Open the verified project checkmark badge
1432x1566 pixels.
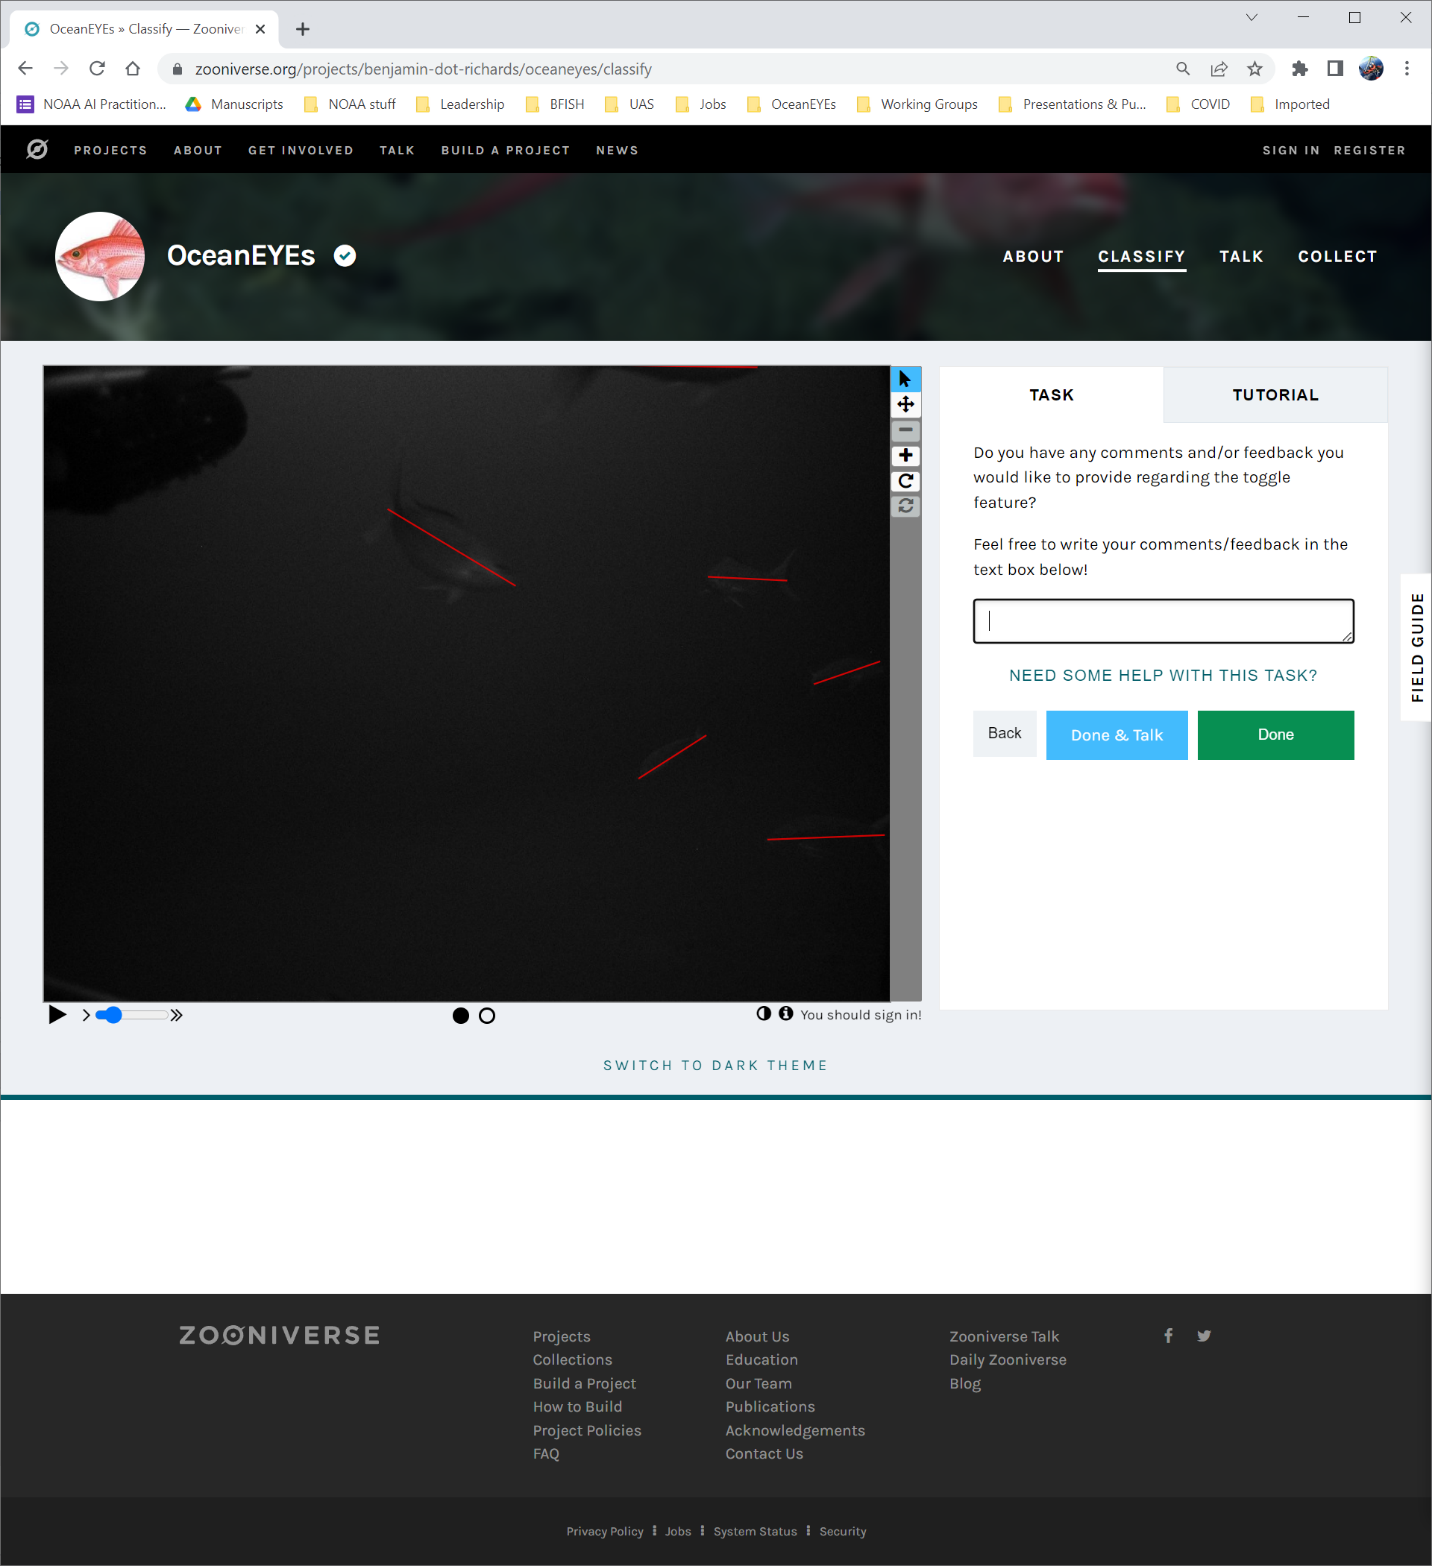click(x=345, y=256)
